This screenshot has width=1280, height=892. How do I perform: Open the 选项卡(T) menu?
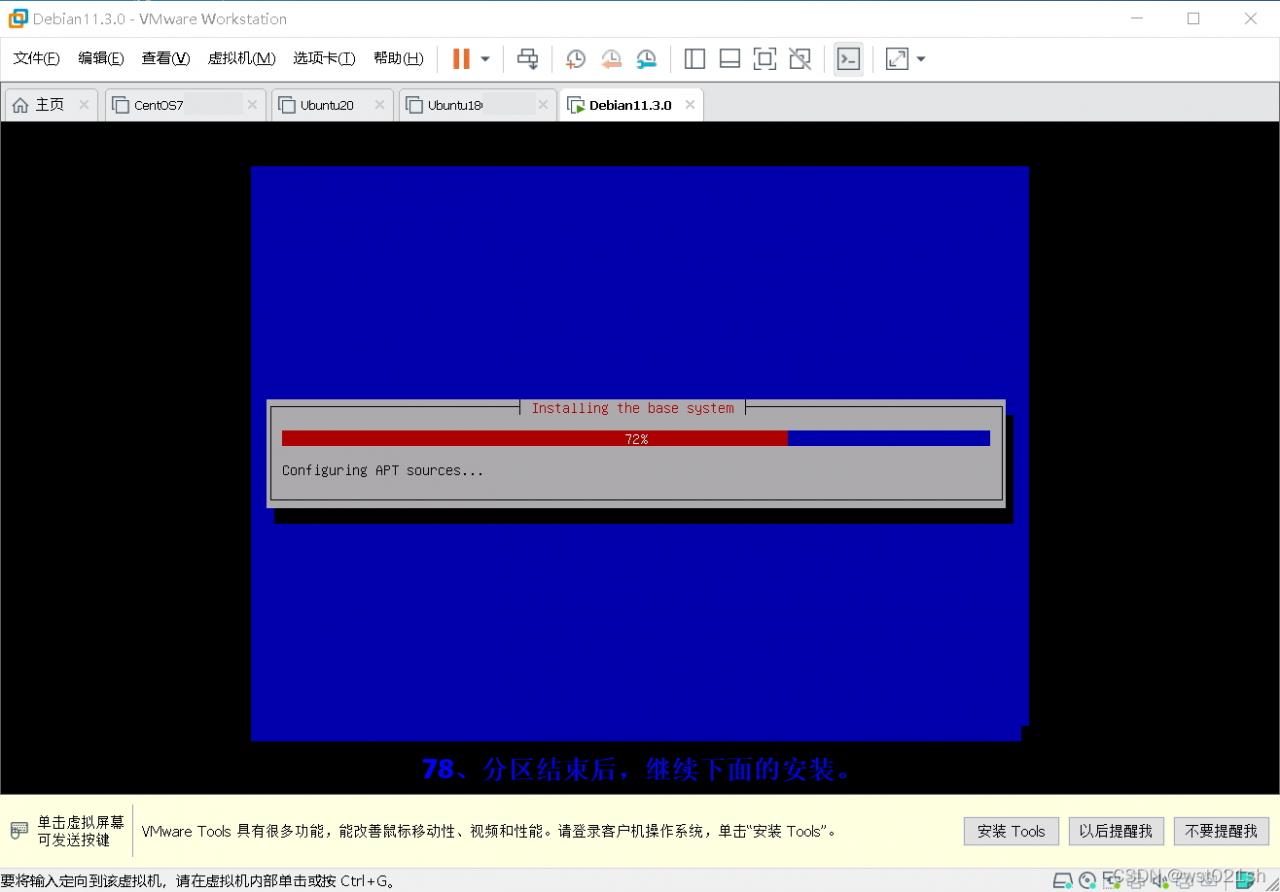324,58
